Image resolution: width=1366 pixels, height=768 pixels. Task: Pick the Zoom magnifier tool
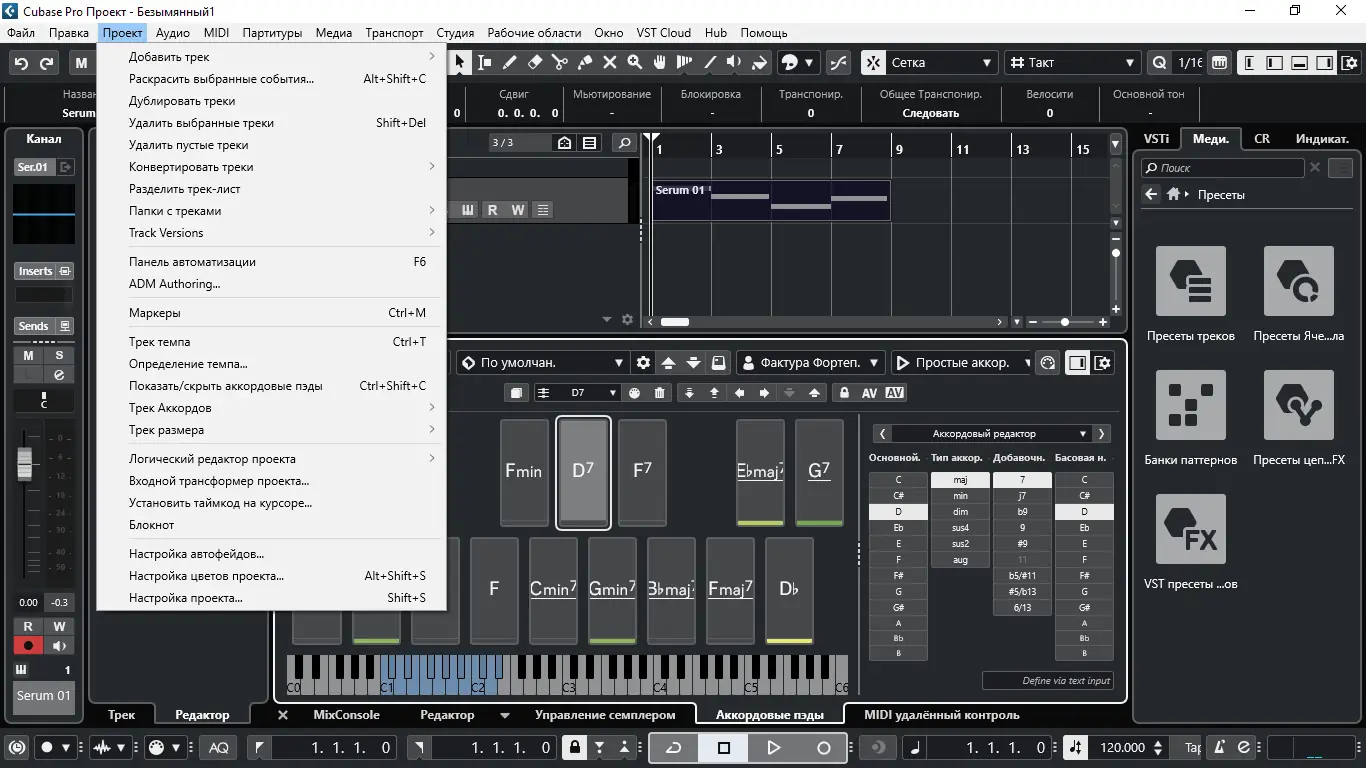pos(634,62)
